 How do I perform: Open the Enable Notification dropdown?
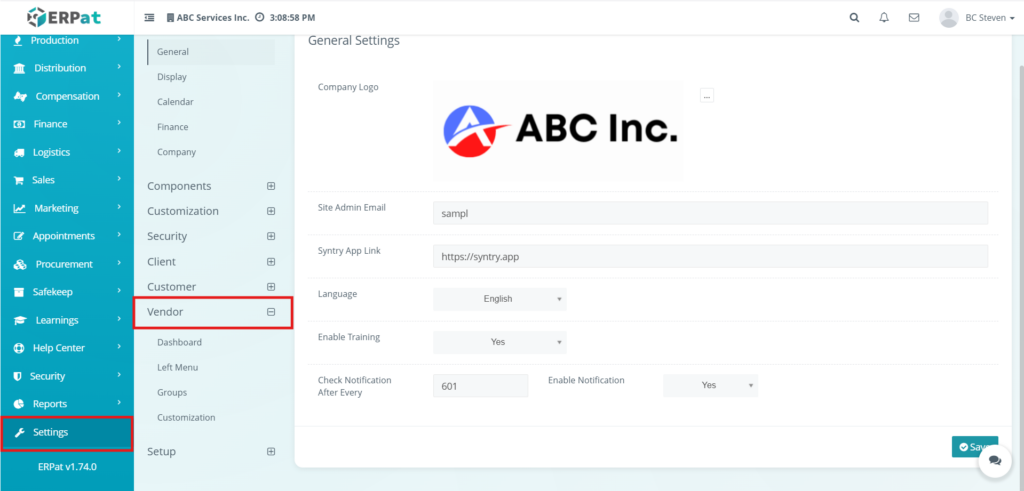pos(710,385)
